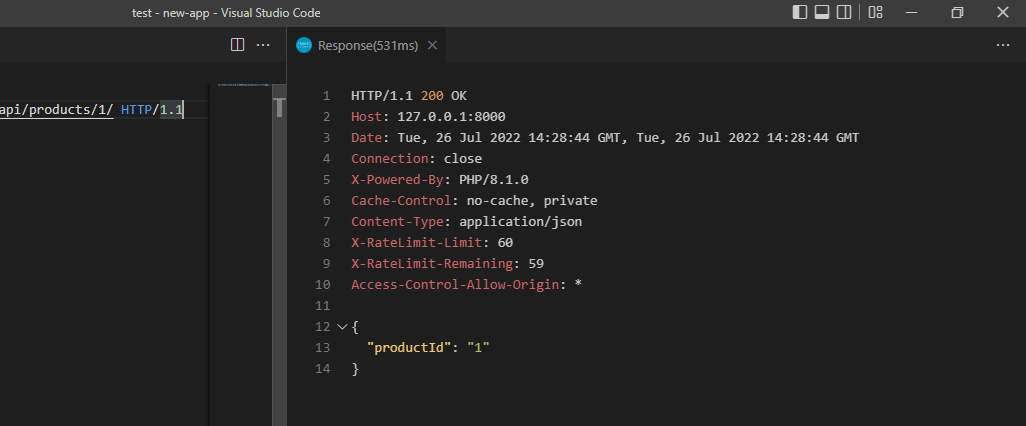Viewport: 1026px width, 426px height.
Task: Click the "productId" JSON key
Action: [x=410, y=347]
